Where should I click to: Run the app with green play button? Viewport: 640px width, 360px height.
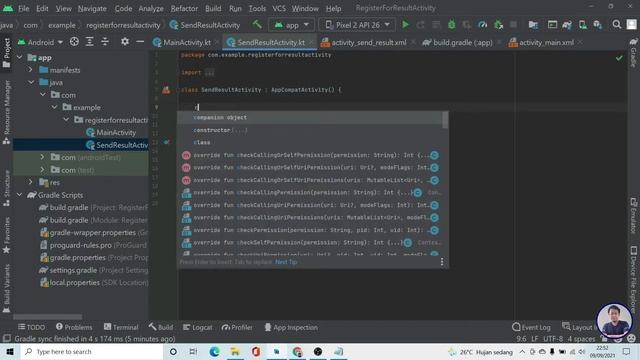click(x=405, y=25)
